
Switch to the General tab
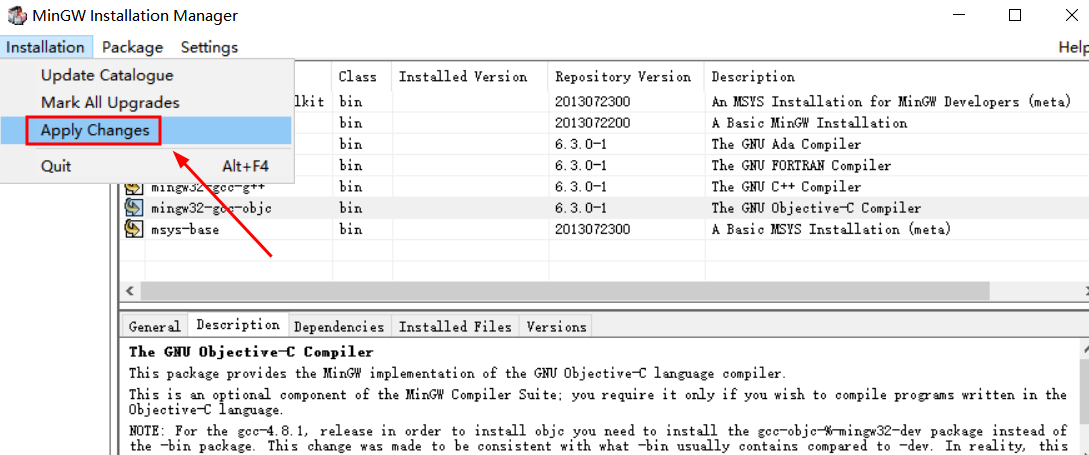(x=154, y=326)
